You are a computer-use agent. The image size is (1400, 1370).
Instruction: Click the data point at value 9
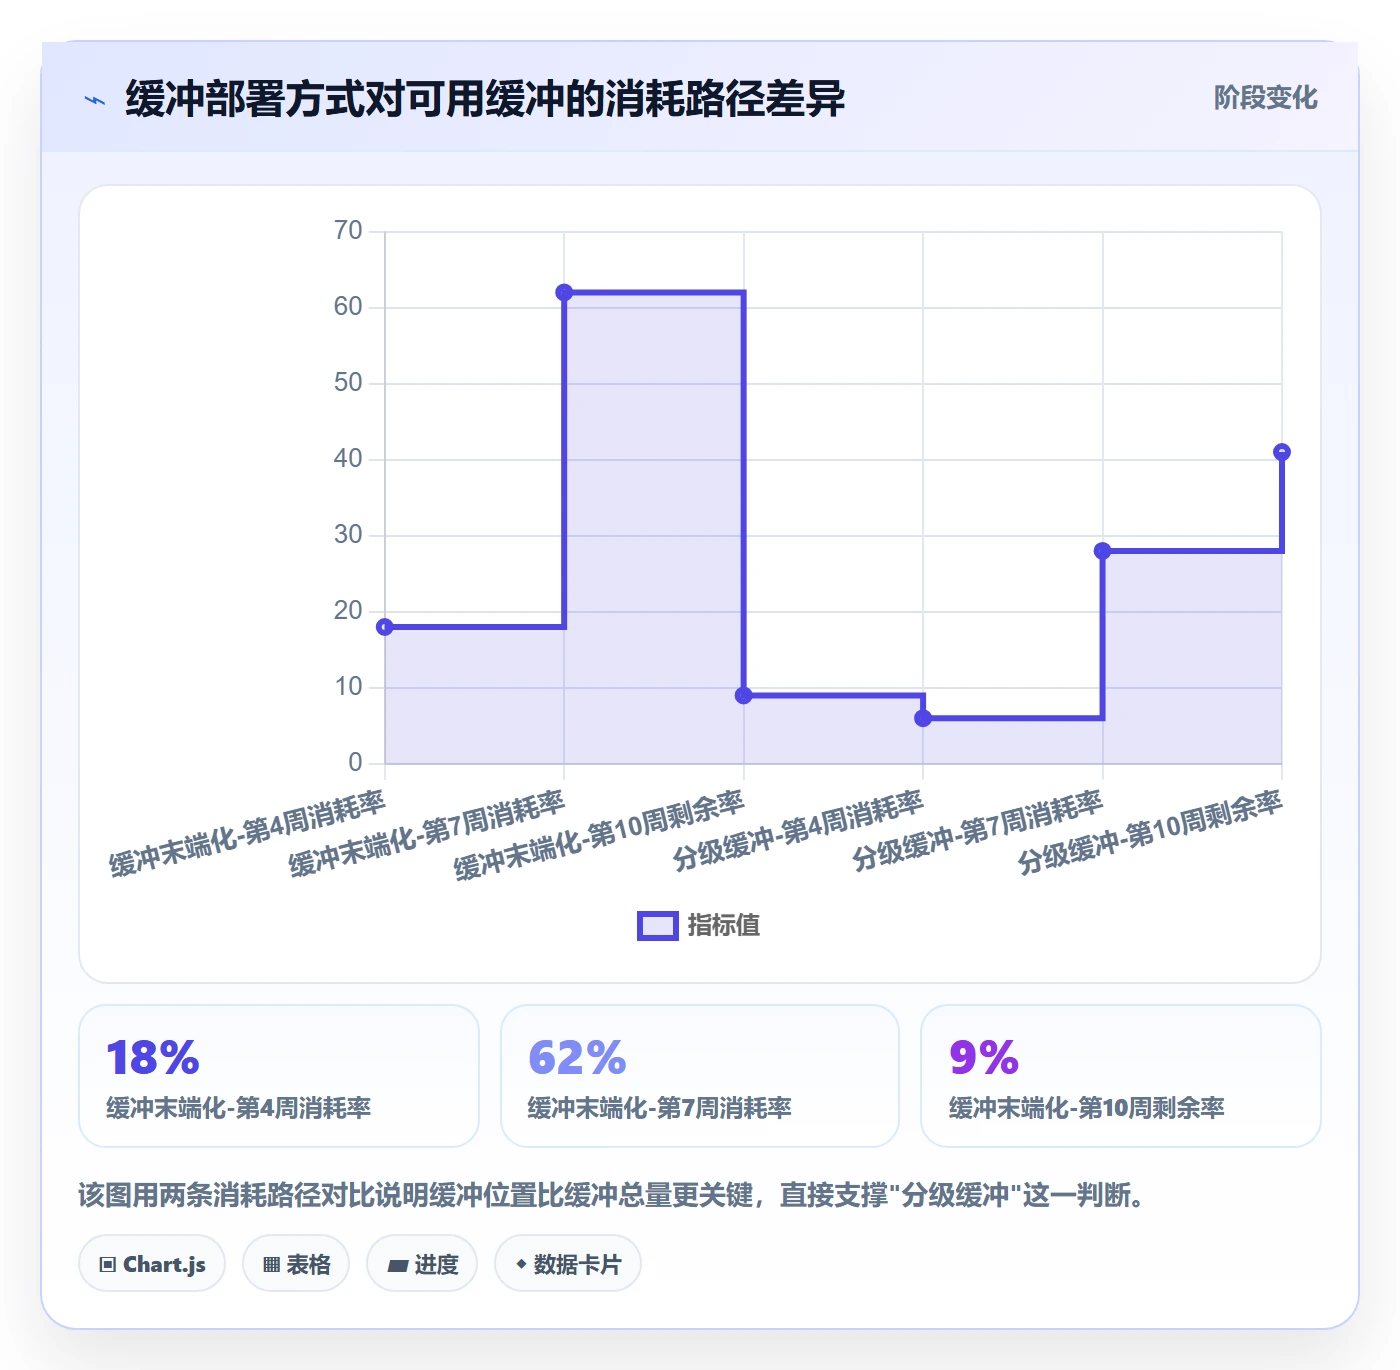[x=743, y=695]
